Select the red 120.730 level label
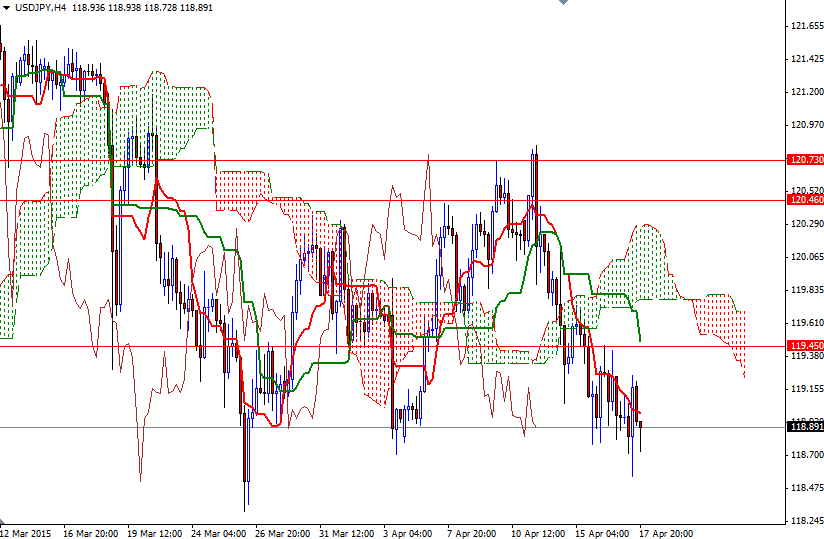The image size is (824, 539). click(806, 160)
